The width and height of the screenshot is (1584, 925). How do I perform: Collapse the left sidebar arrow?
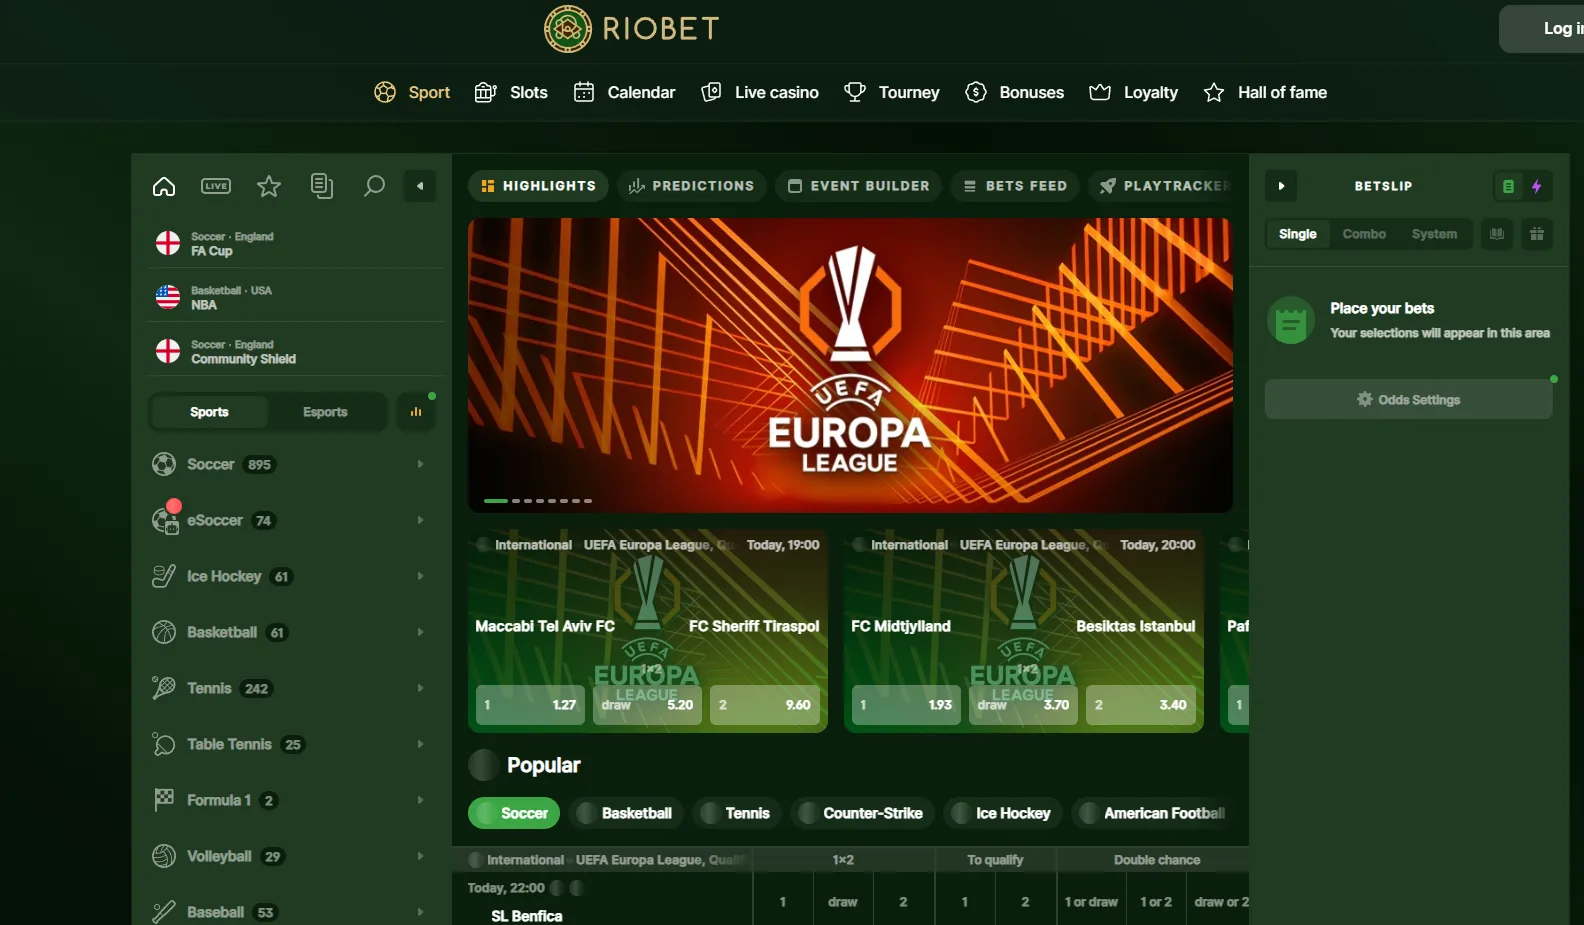(x=420, y=186)
